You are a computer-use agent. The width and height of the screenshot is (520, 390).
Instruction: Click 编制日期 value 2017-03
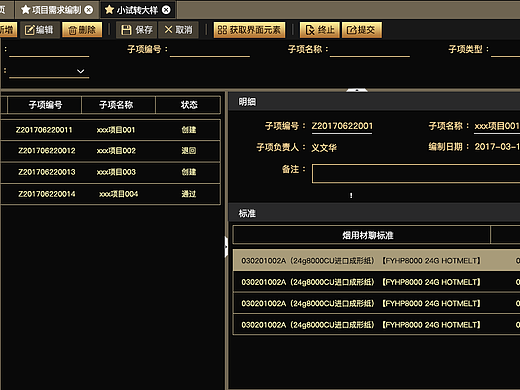497,147
